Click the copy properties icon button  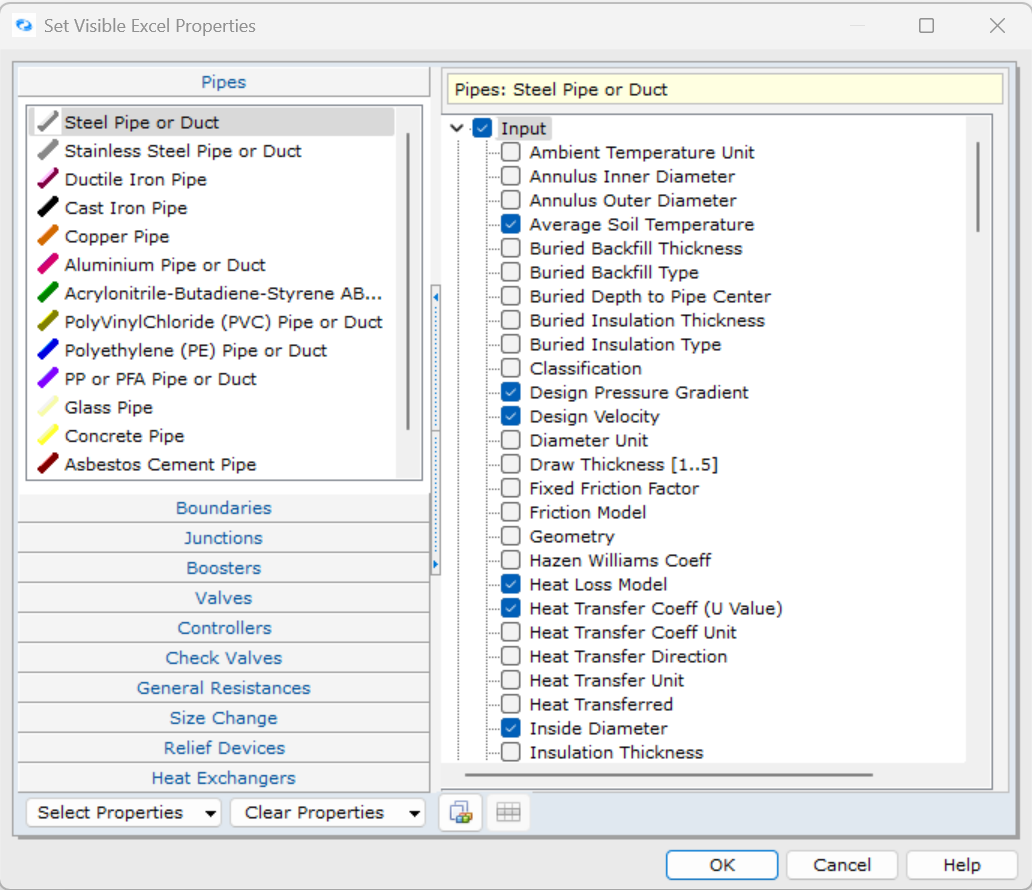tap(461, 813)
